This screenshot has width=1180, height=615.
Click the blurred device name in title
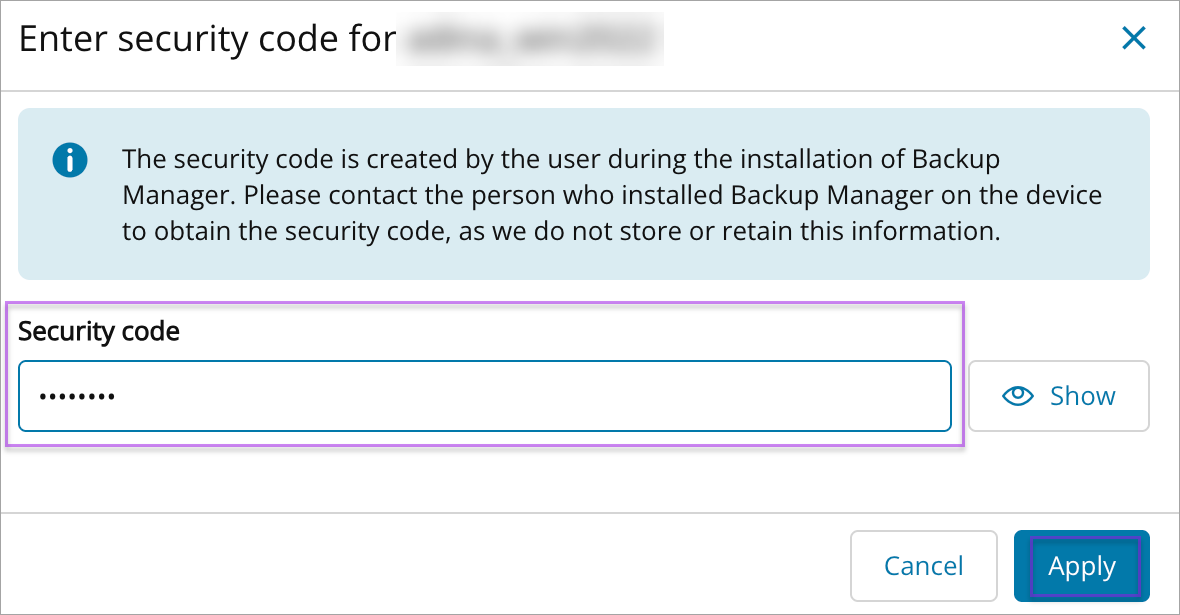point(530,39)
